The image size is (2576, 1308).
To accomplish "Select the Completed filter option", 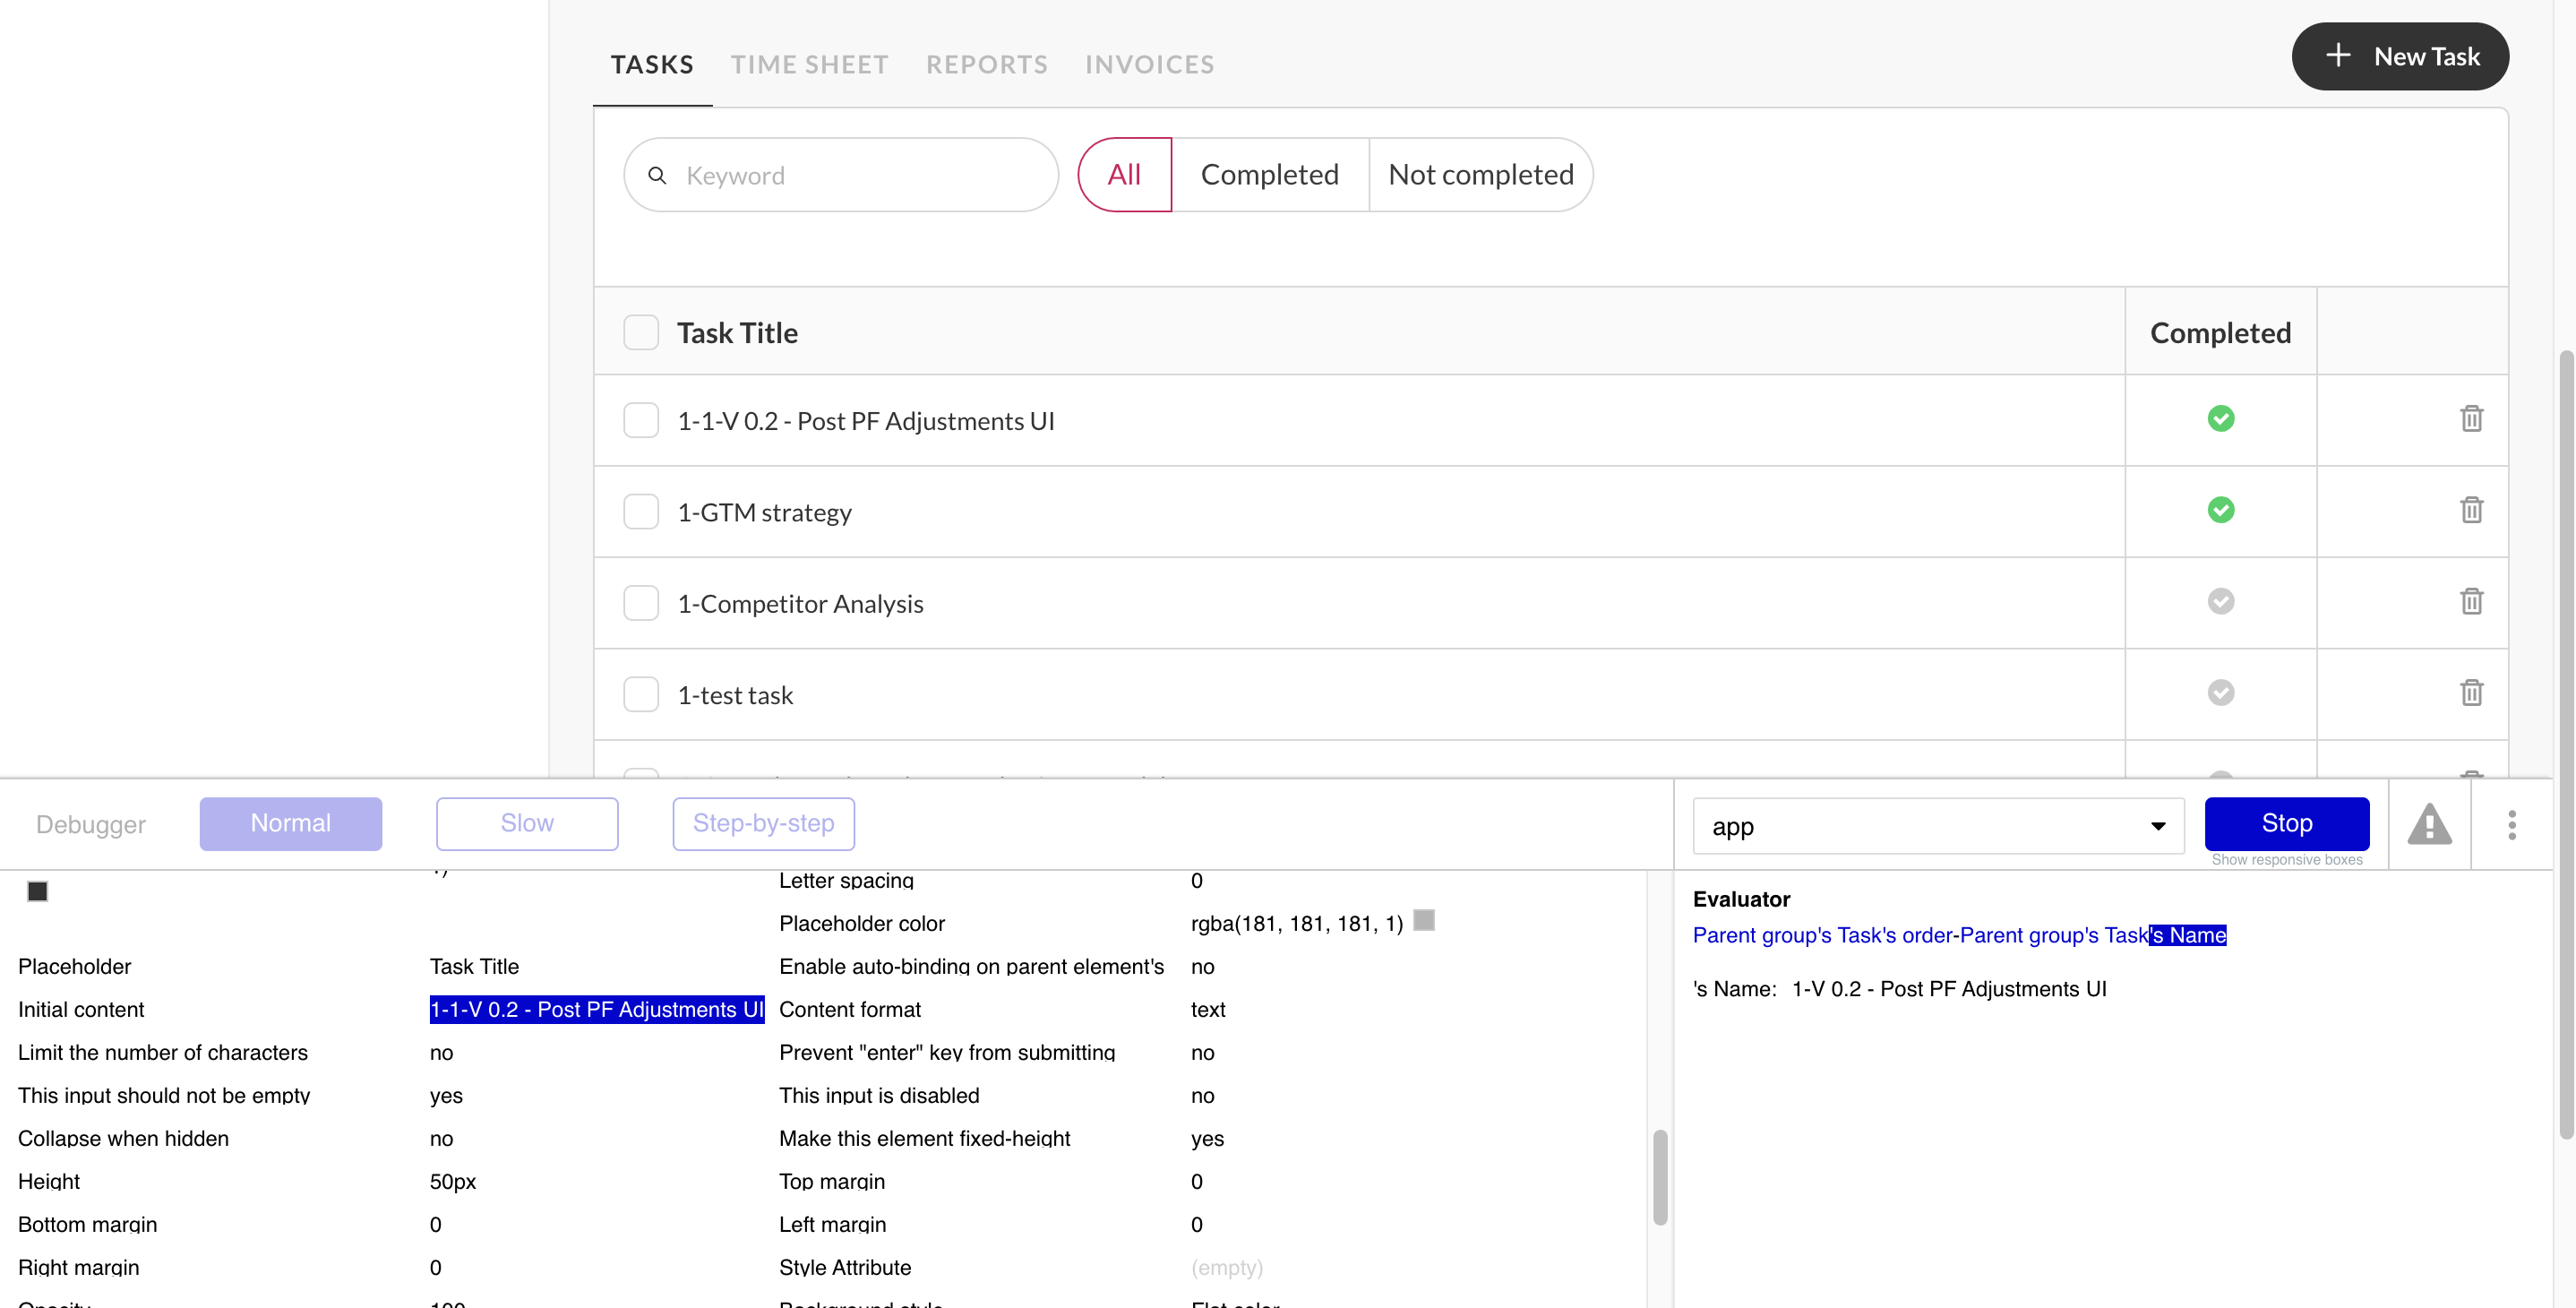I will pos(1269,175).
